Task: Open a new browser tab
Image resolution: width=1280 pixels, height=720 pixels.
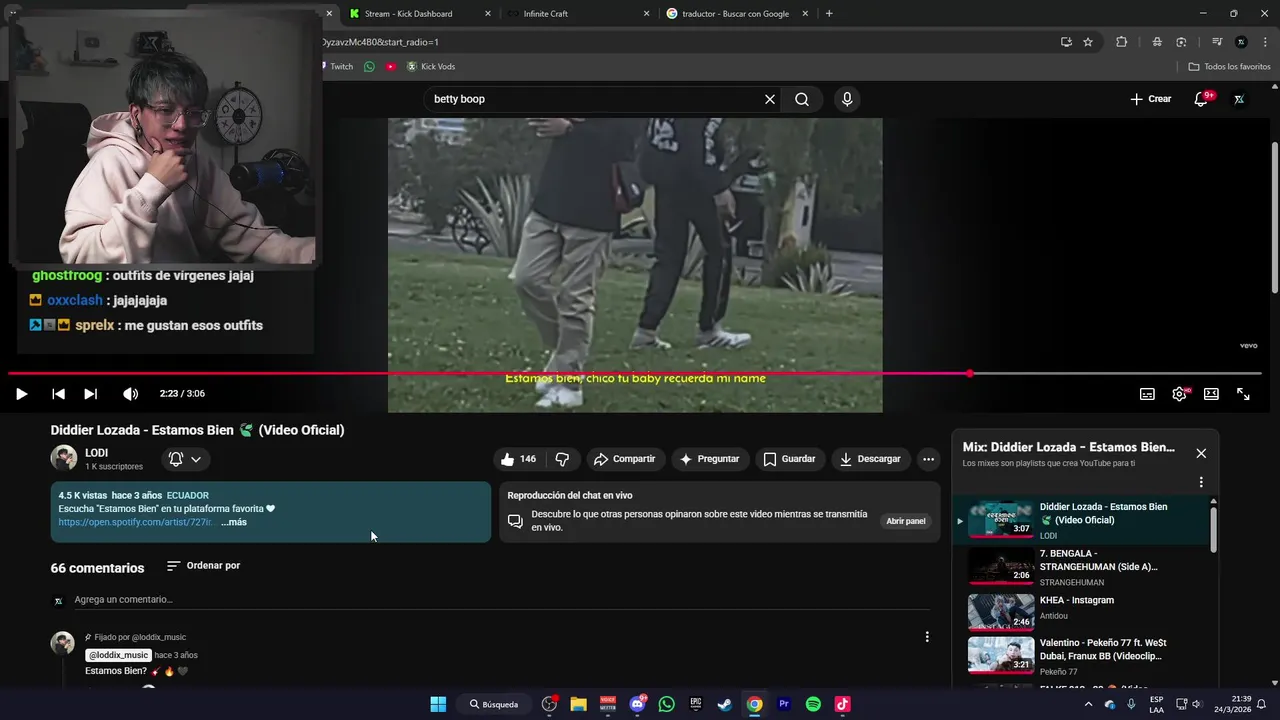Action: click(829, 14)
